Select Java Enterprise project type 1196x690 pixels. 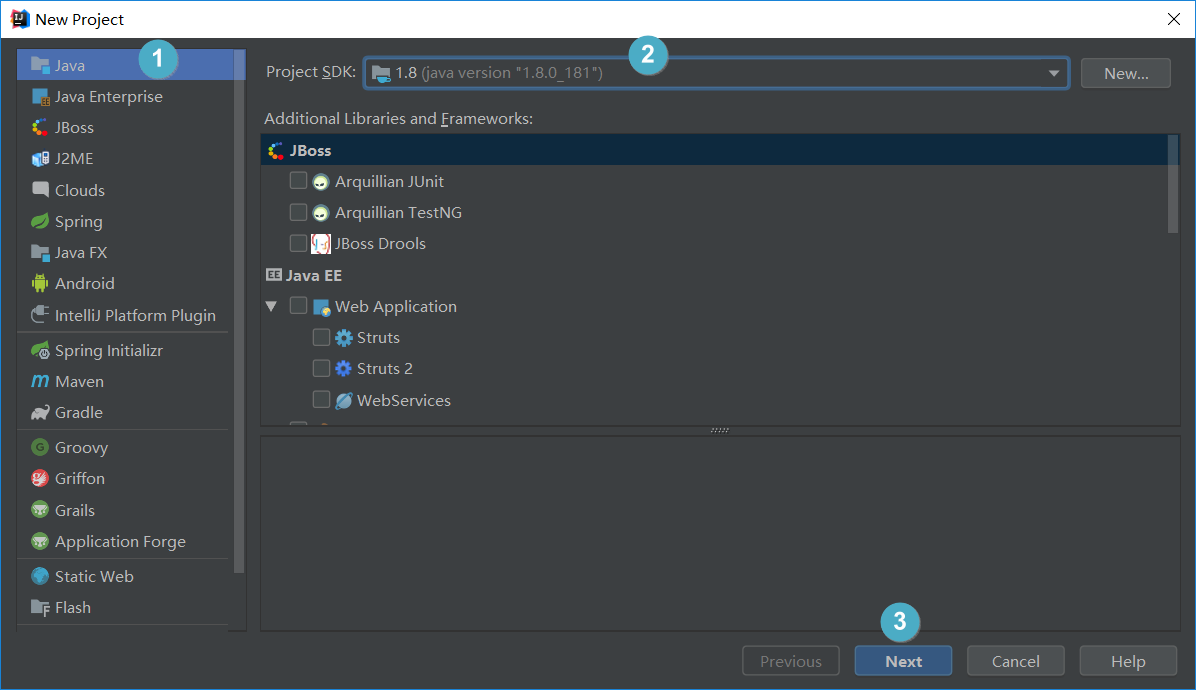pyautogui.click(x=124, y=97)
